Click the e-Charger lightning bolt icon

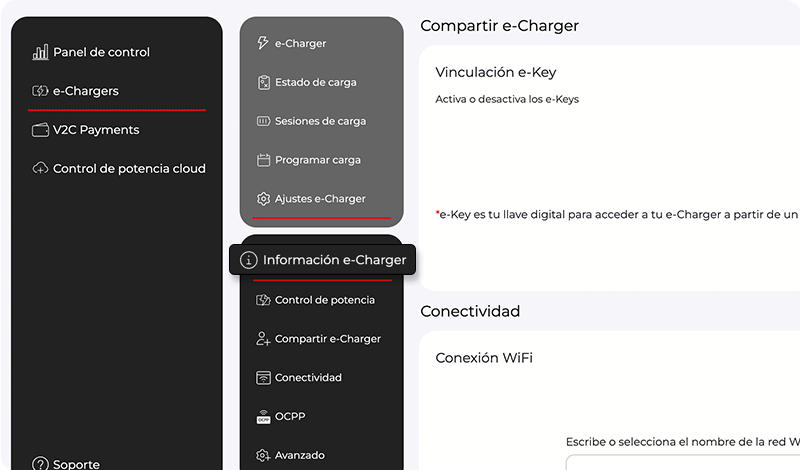pos(264,43)
